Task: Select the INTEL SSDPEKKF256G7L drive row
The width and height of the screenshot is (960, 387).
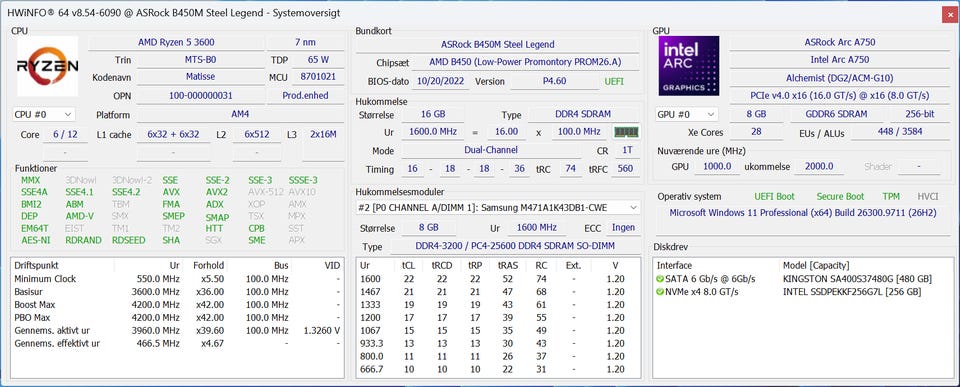Action: pos(802,291)
